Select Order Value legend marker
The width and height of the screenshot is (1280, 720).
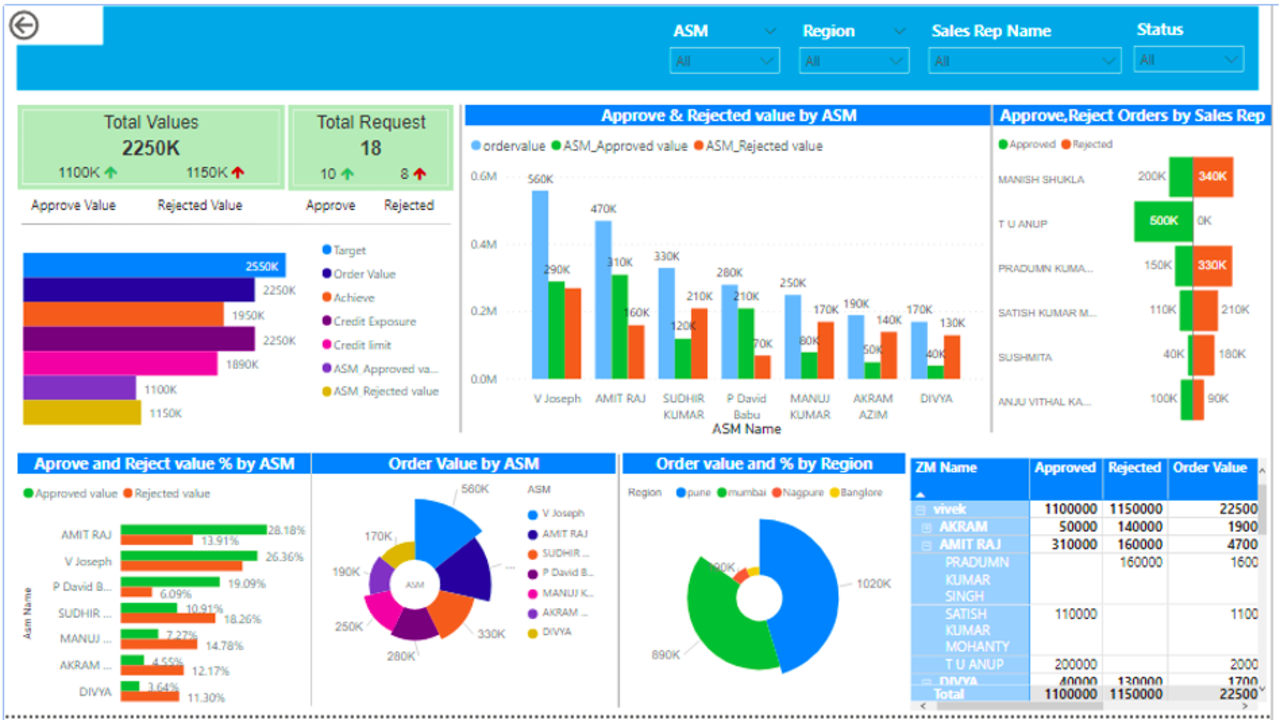[327, 273]
